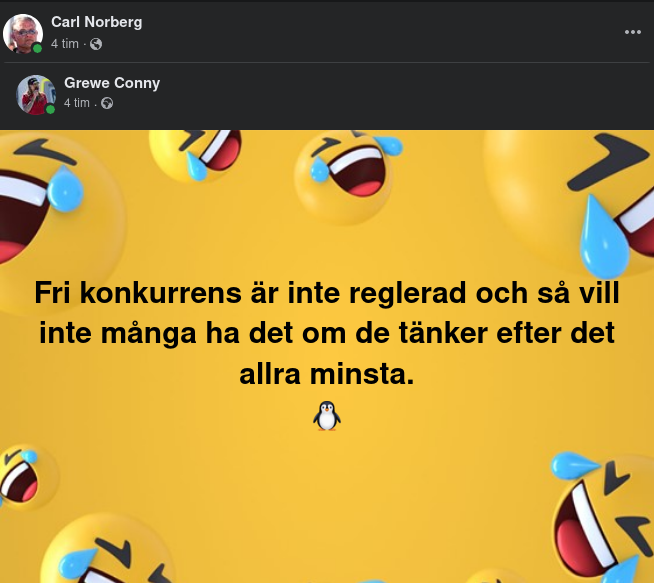Open the 4 tim timestamp under Grewe Conny
Viewport: 654px width, 583px height.
(x=77, y=103)
